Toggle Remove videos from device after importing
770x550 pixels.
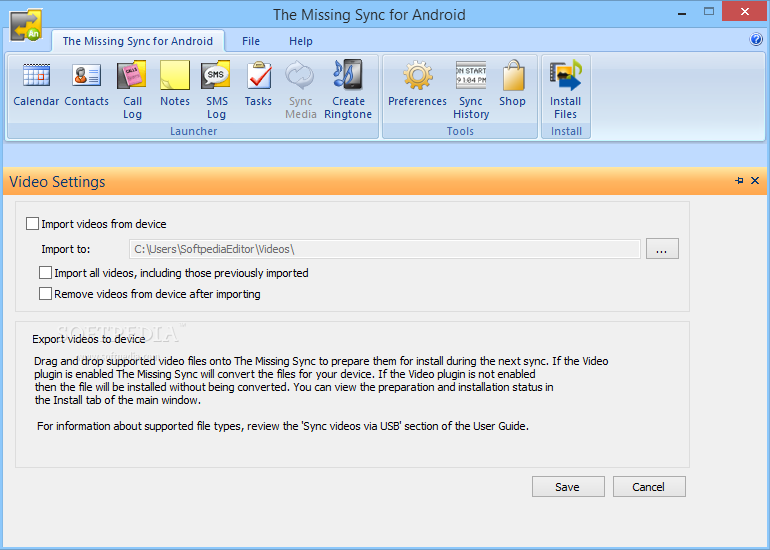45,294
